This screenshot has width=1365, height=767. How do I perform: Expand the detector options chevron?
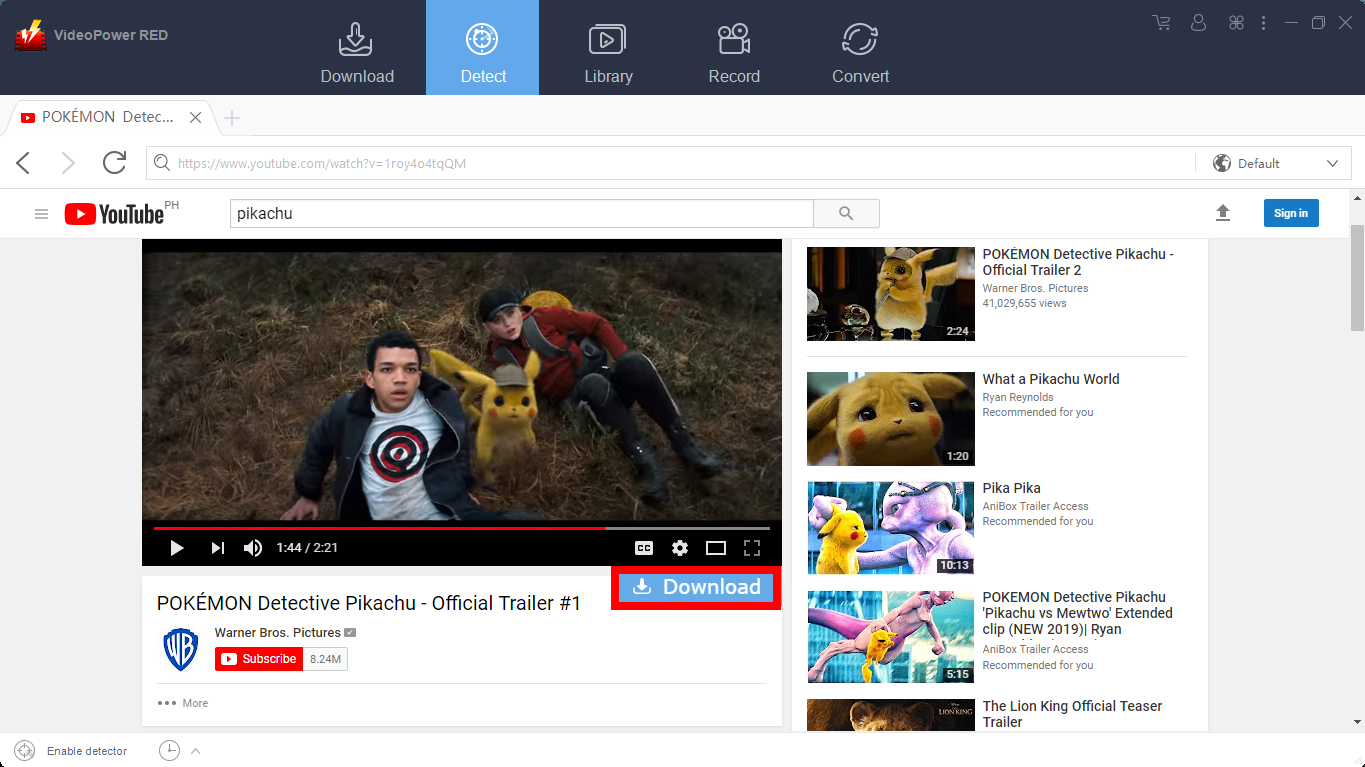[x=196, y=751]
